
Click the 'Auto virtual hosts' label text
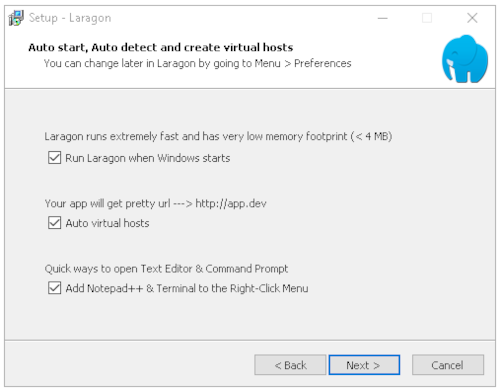(107, 223)
